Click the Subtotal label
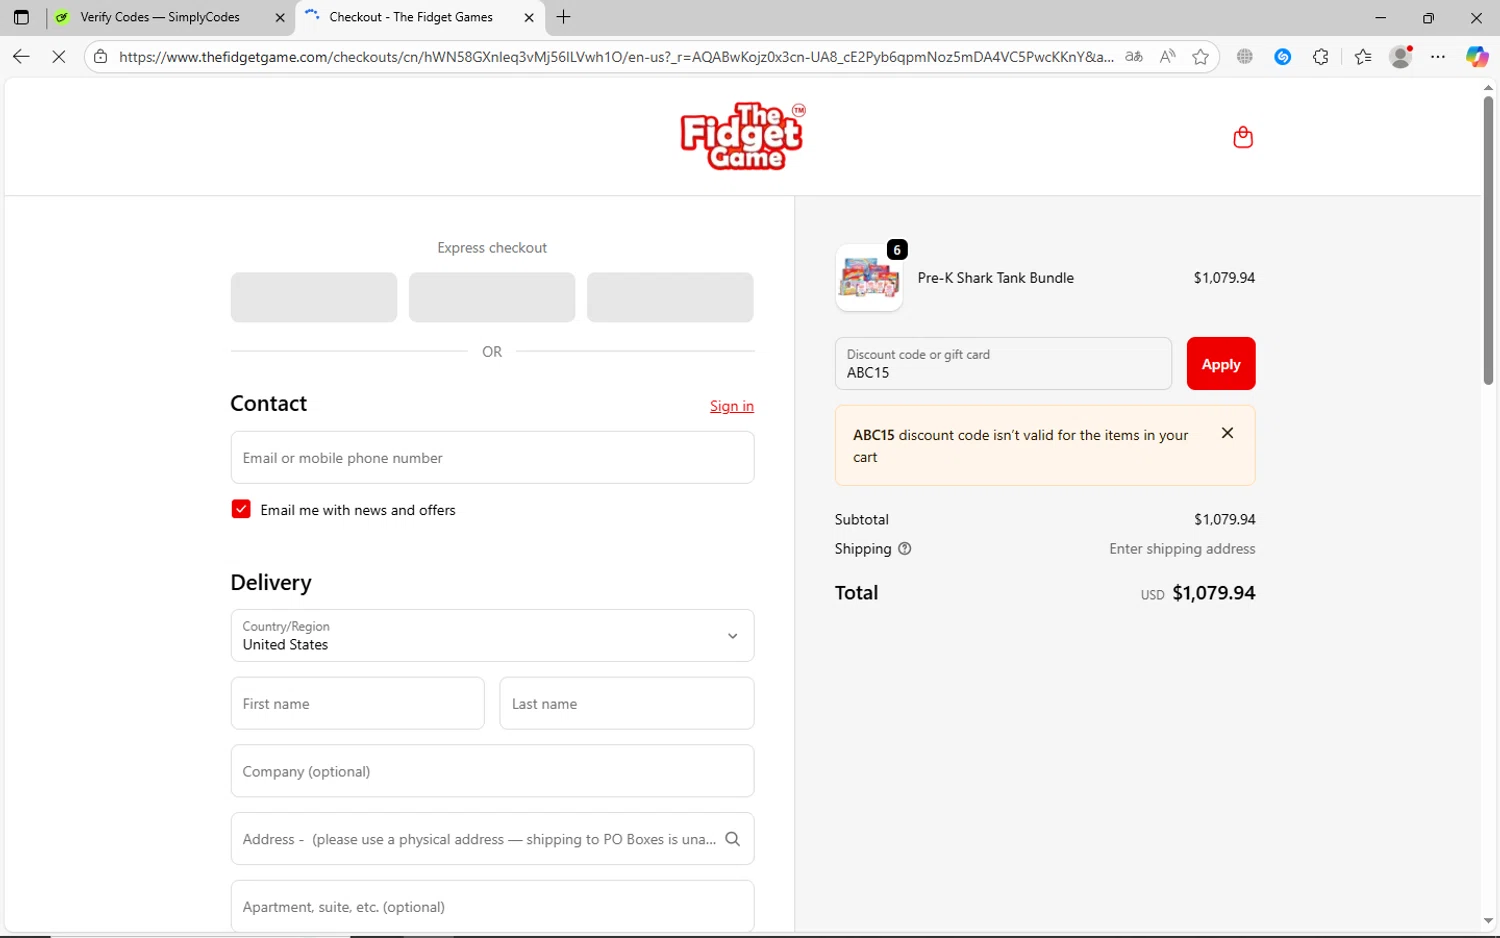Screen dimensions: 1500x938 click(862, 519)
